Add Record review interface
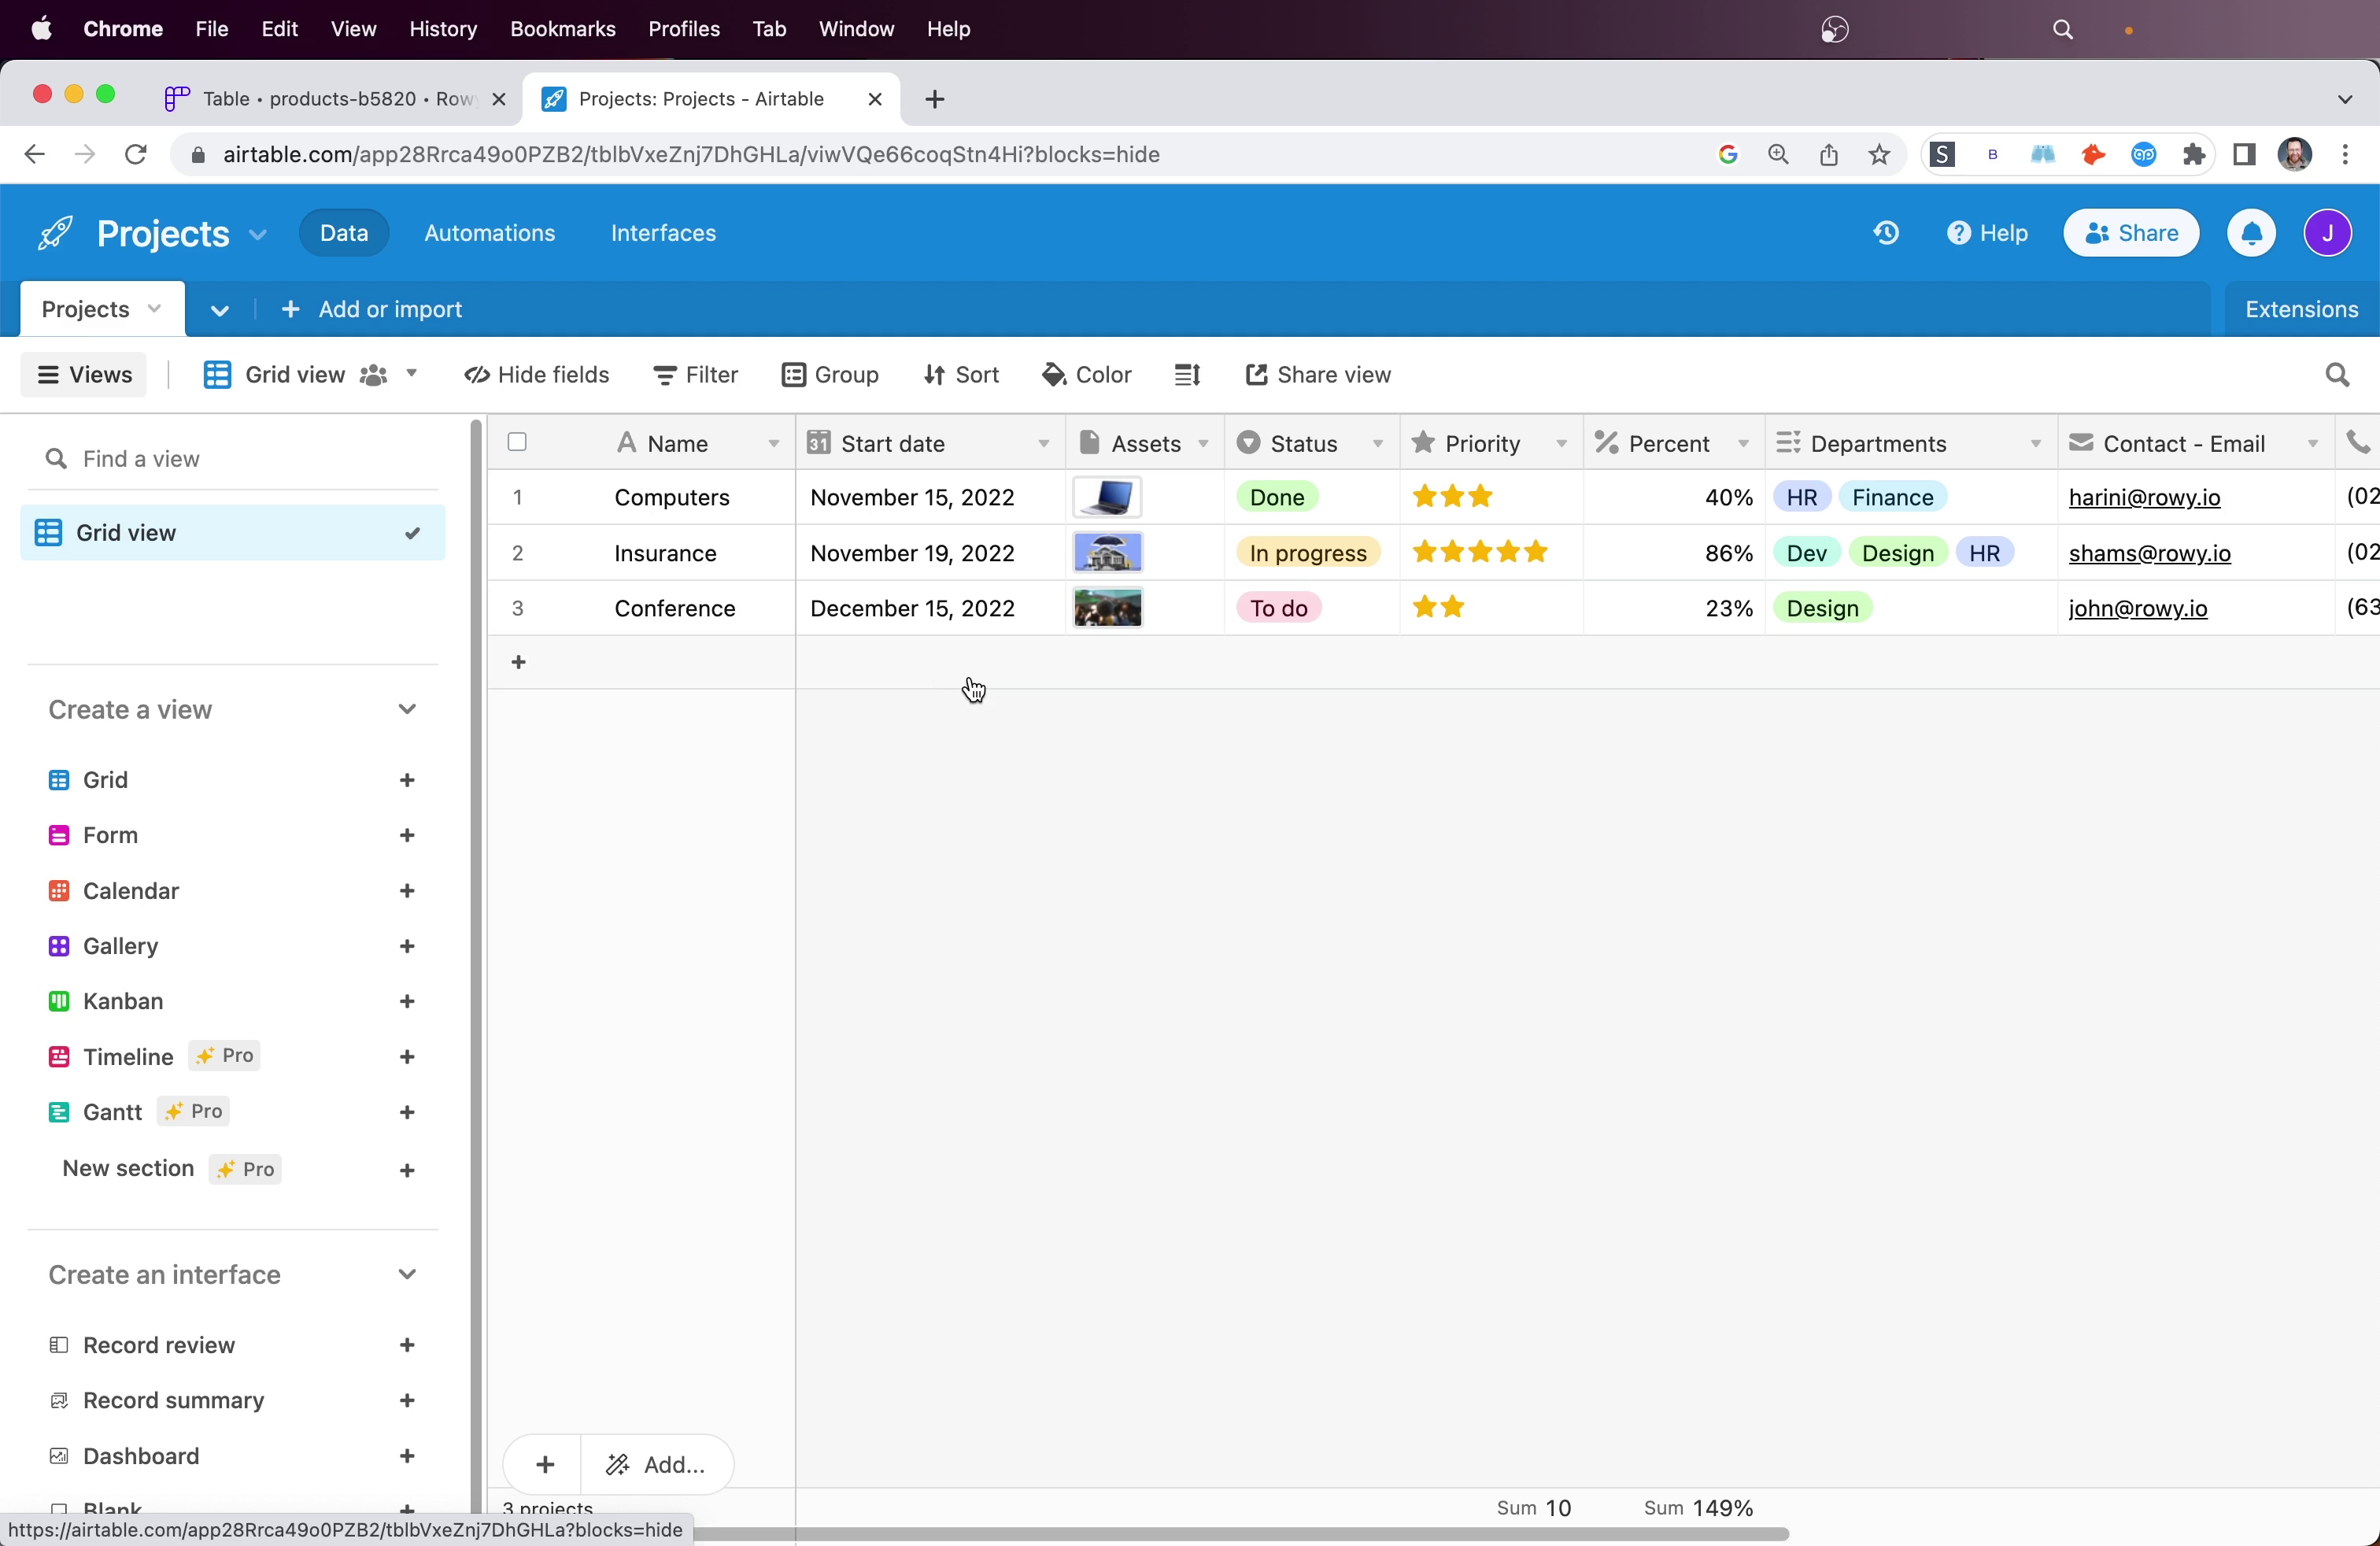 (407, 1346)
